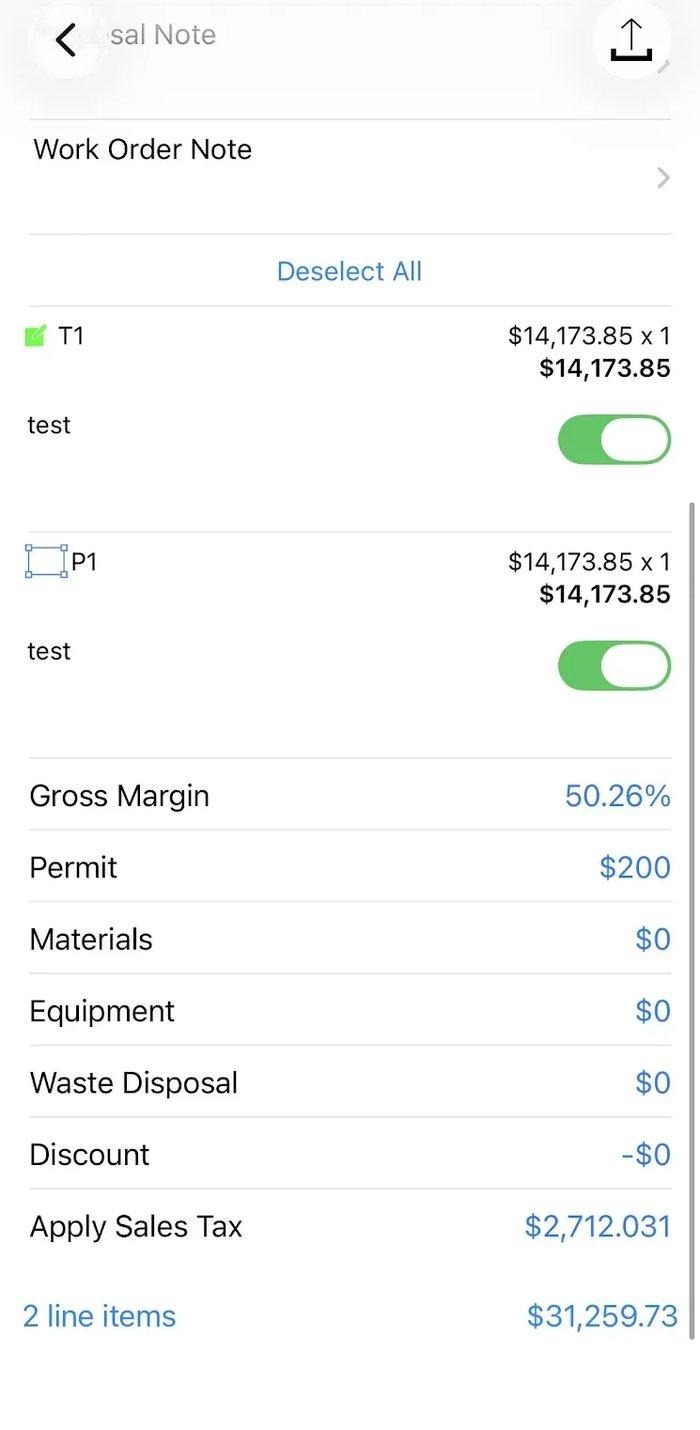Edit the Equipment $0 amount
This screenshot has width=700, height=1430.
[x=653, y=1011]
